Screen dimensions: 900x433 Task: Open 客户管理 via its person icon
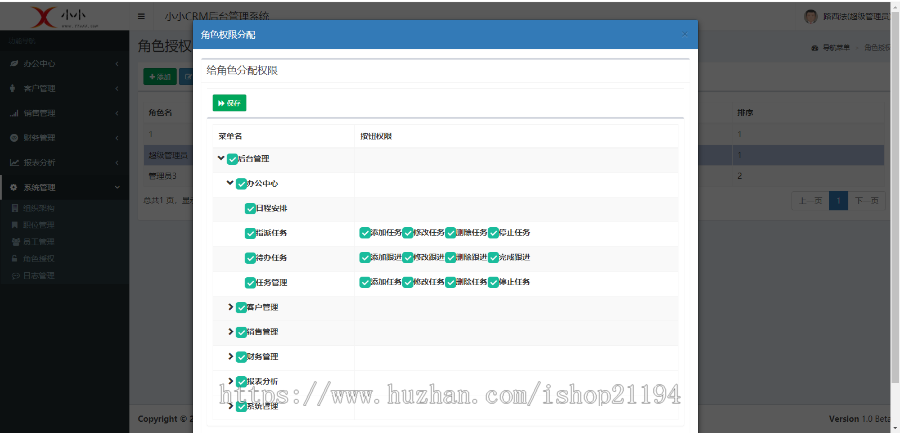click(14, 88)
